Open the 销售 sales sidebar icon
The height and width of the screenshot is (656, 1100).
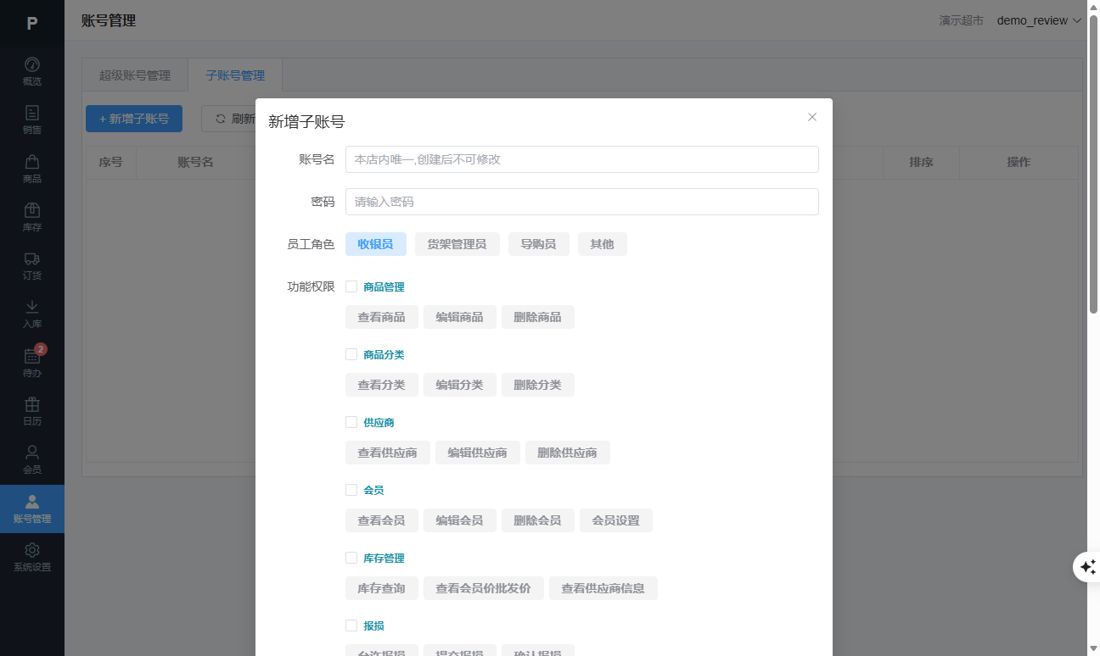[32, 119]
